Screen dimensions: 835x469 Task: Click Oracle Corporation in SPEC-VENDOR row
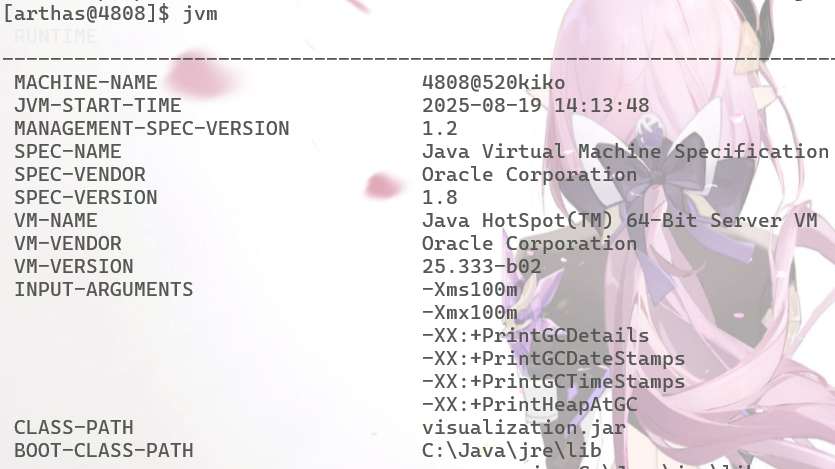click(x=529, y=175)
